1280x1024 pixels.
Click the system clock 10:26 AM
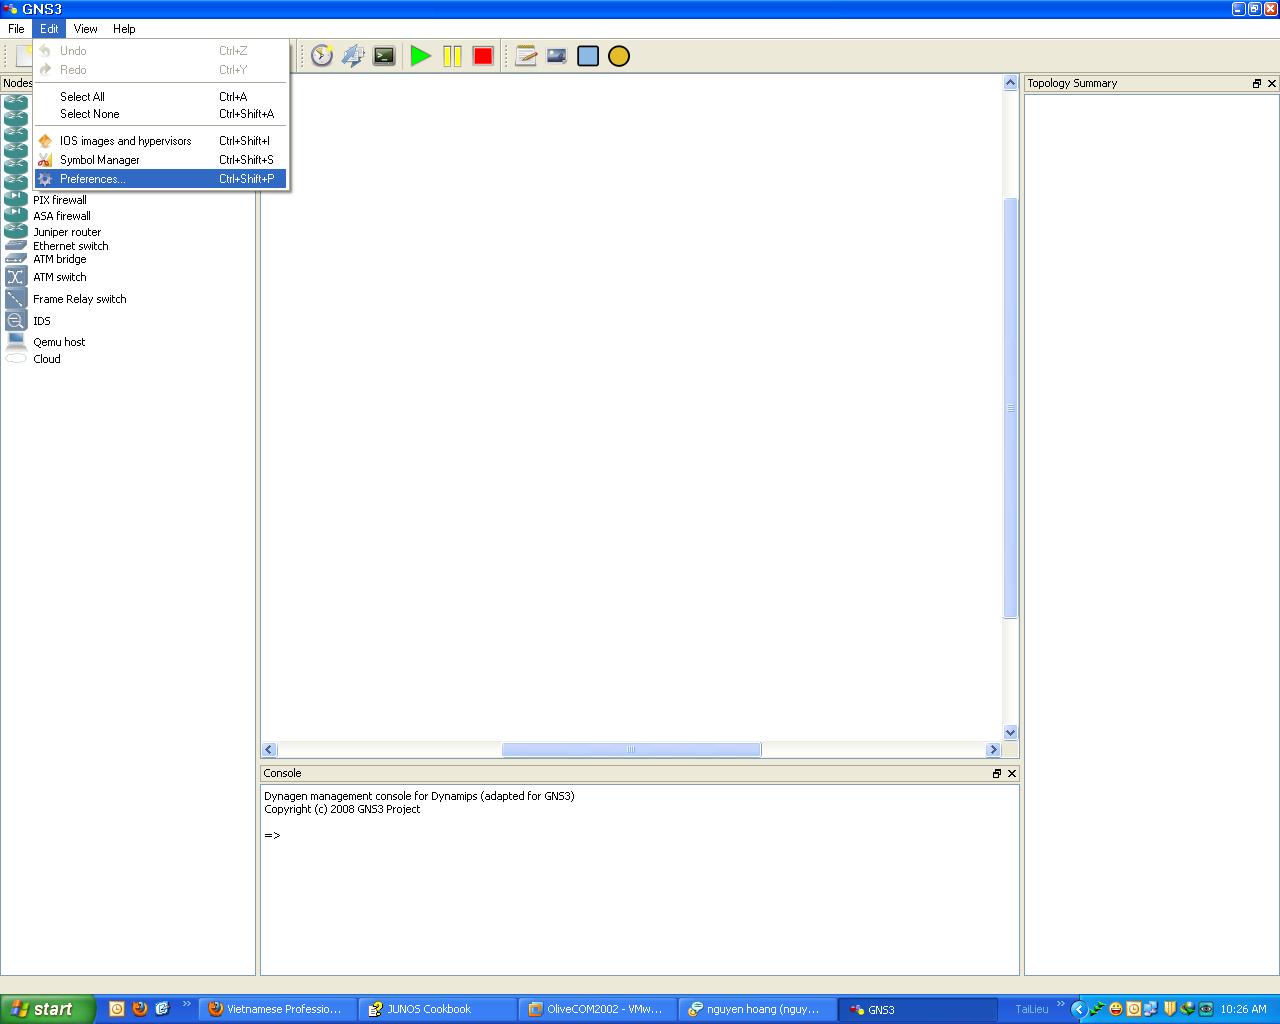tap(1243, 1009)
